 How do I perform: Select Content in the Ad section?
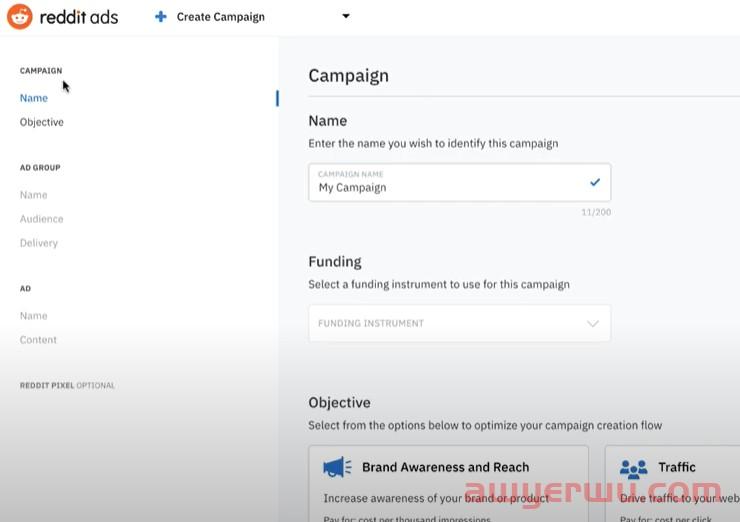(x=39, y=340)
